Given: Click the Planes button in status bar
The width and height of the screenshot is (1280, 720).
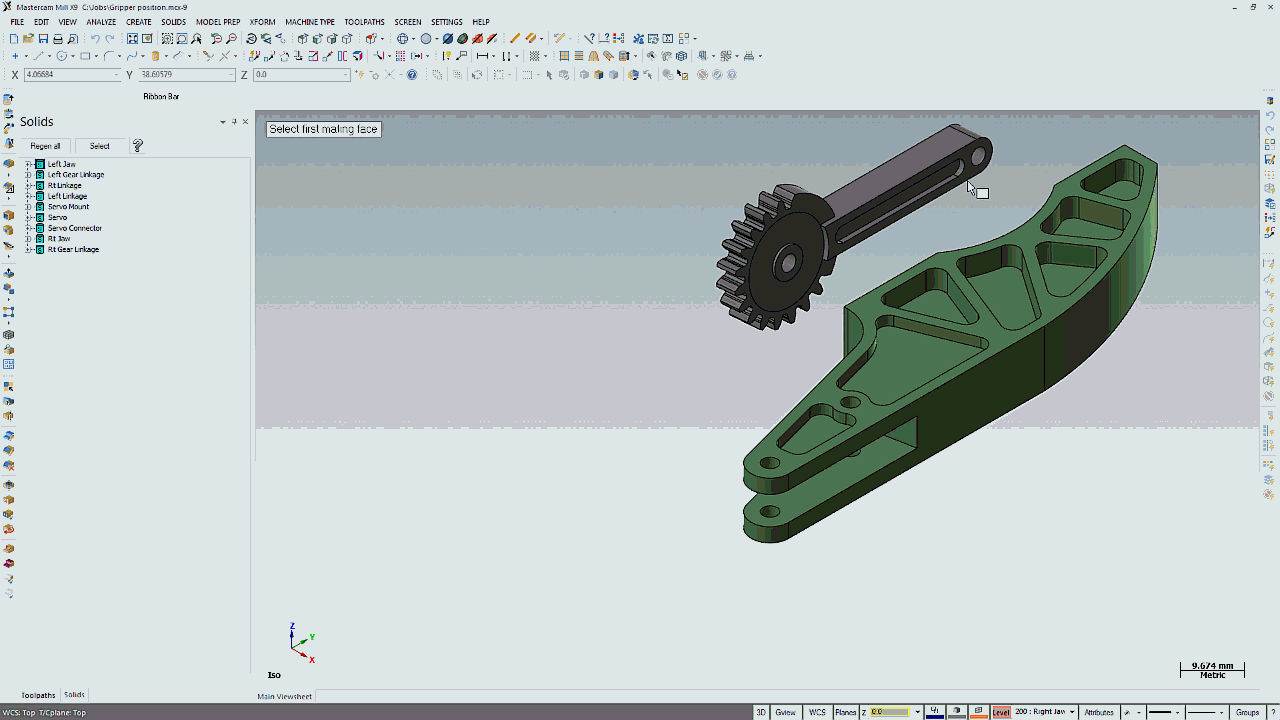Looking at the screenshot, I should pyautogui.click(x=846, y=712).
